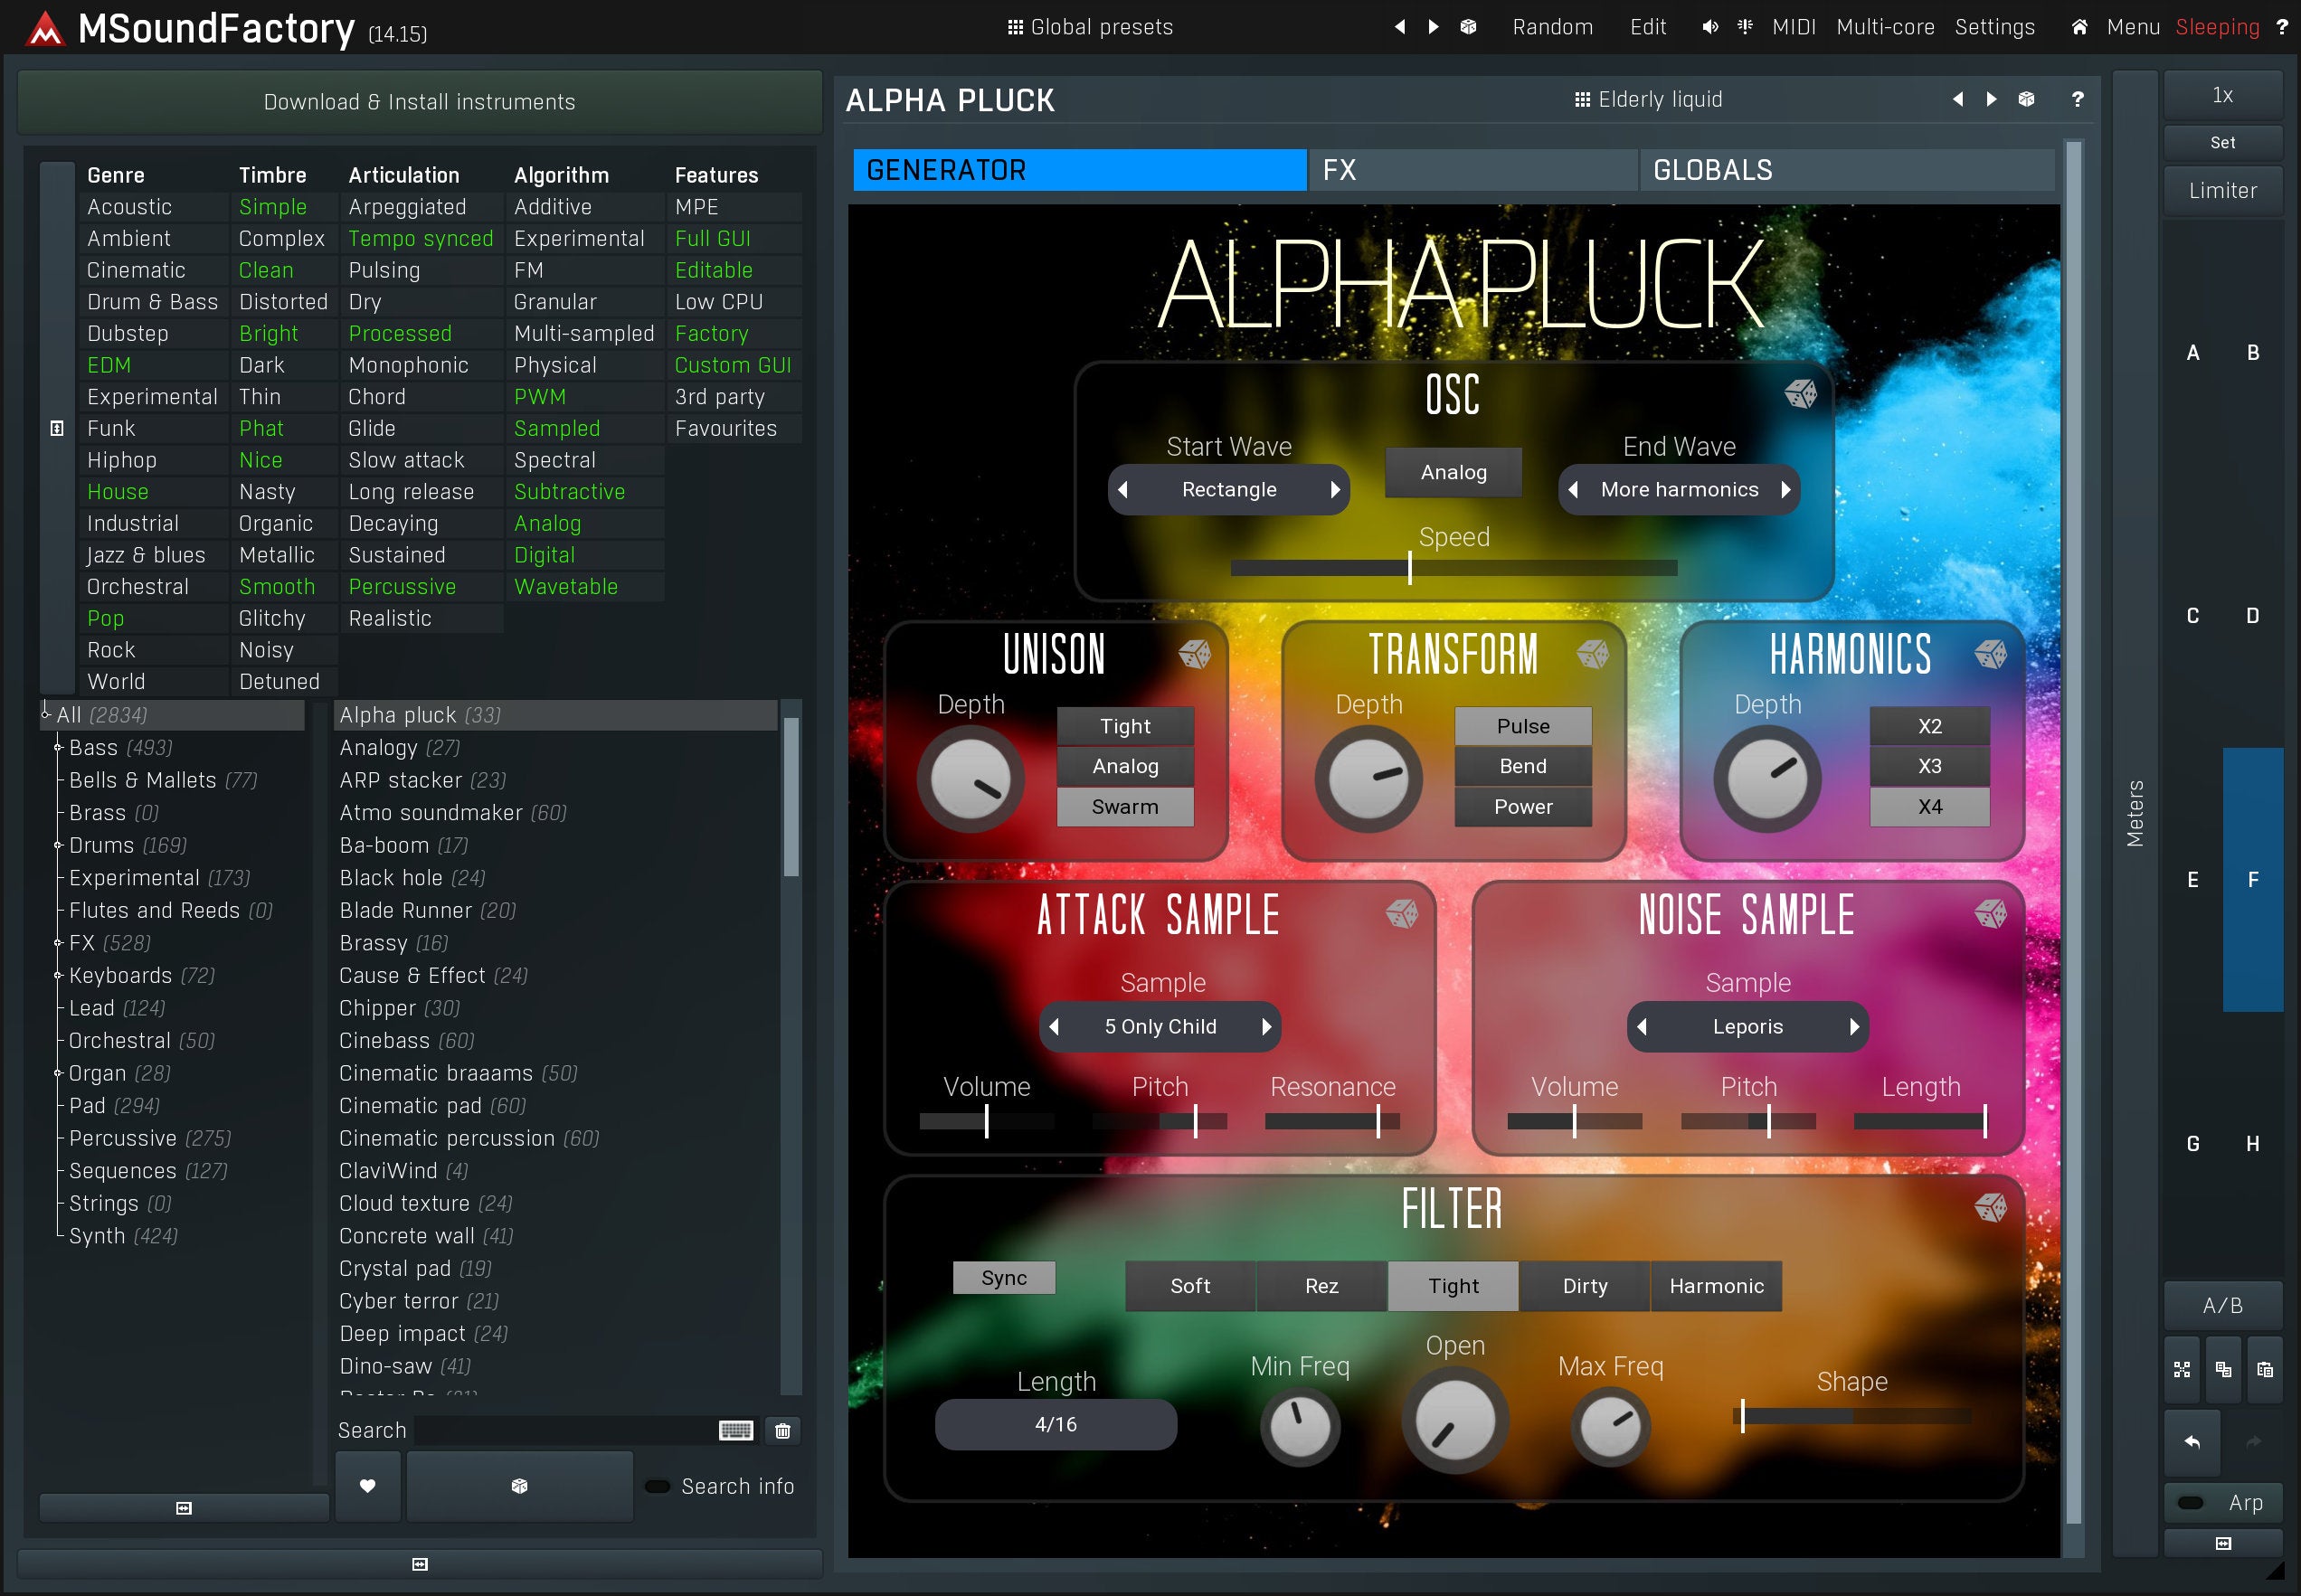Image resolution: width=2301 pixels, height=1596 pixels.
Task: Randomize the OSC section with its dice icon
Action: pos(1800,394)
